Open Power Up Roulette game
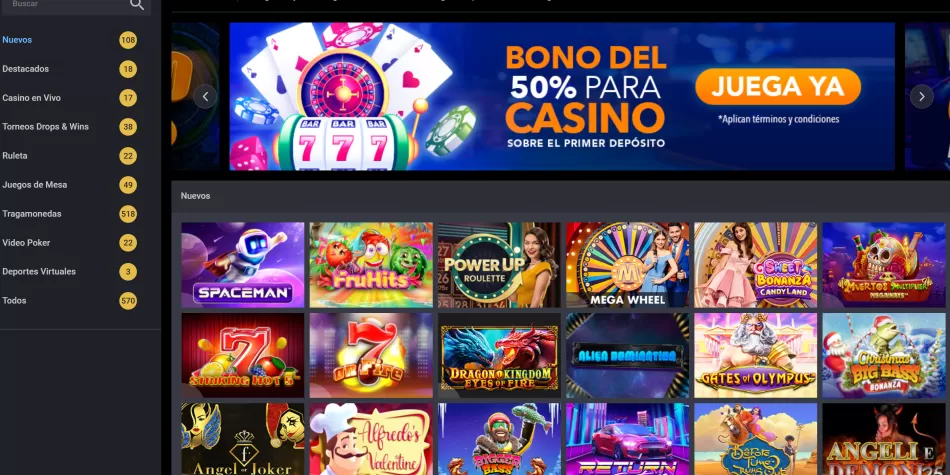 (499, 265)
